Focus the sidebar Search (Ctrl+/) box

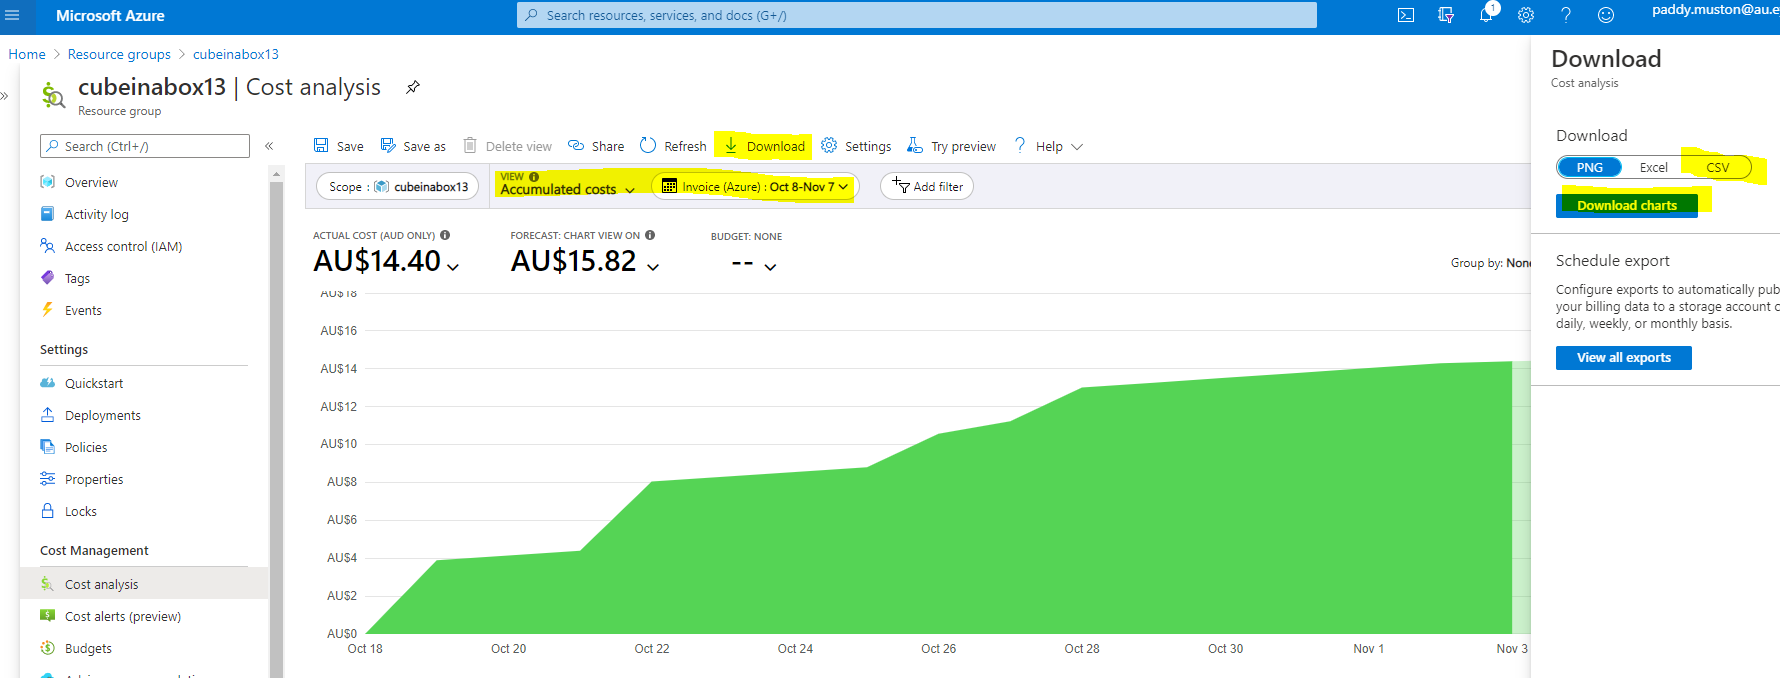[145, 146]
